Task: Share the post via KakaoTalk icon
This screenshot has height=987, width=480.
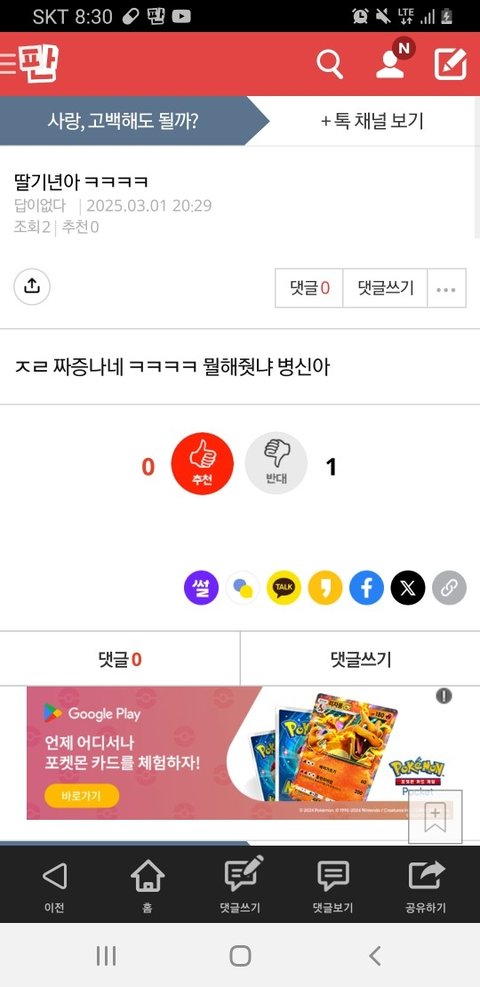Action: [x=284, y=588]
